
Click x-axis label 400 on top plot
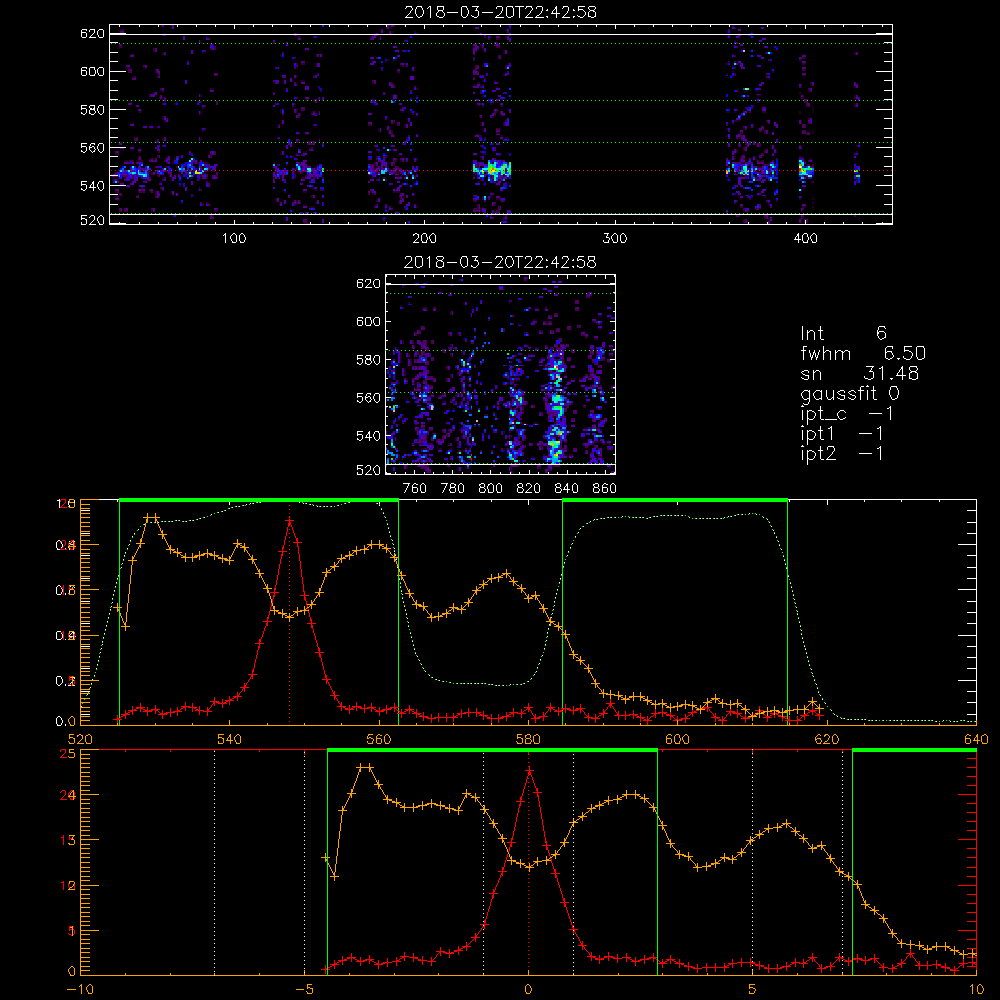[x=805, y=239]
